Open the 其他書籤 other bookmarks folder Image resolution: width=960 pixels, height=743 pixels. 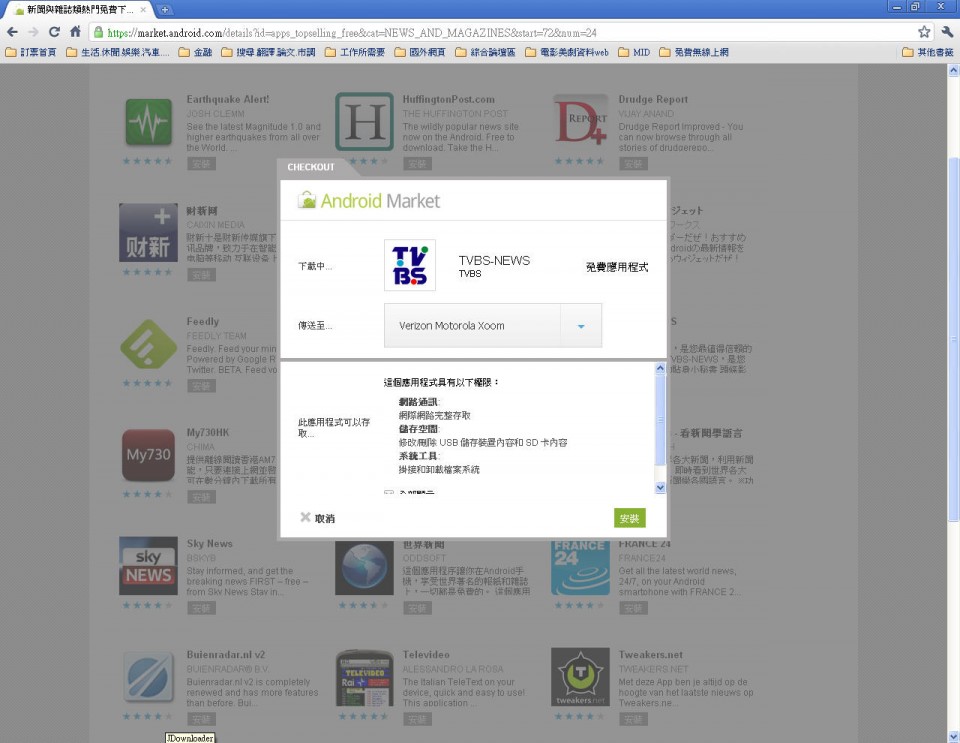[x=928, y=53]
